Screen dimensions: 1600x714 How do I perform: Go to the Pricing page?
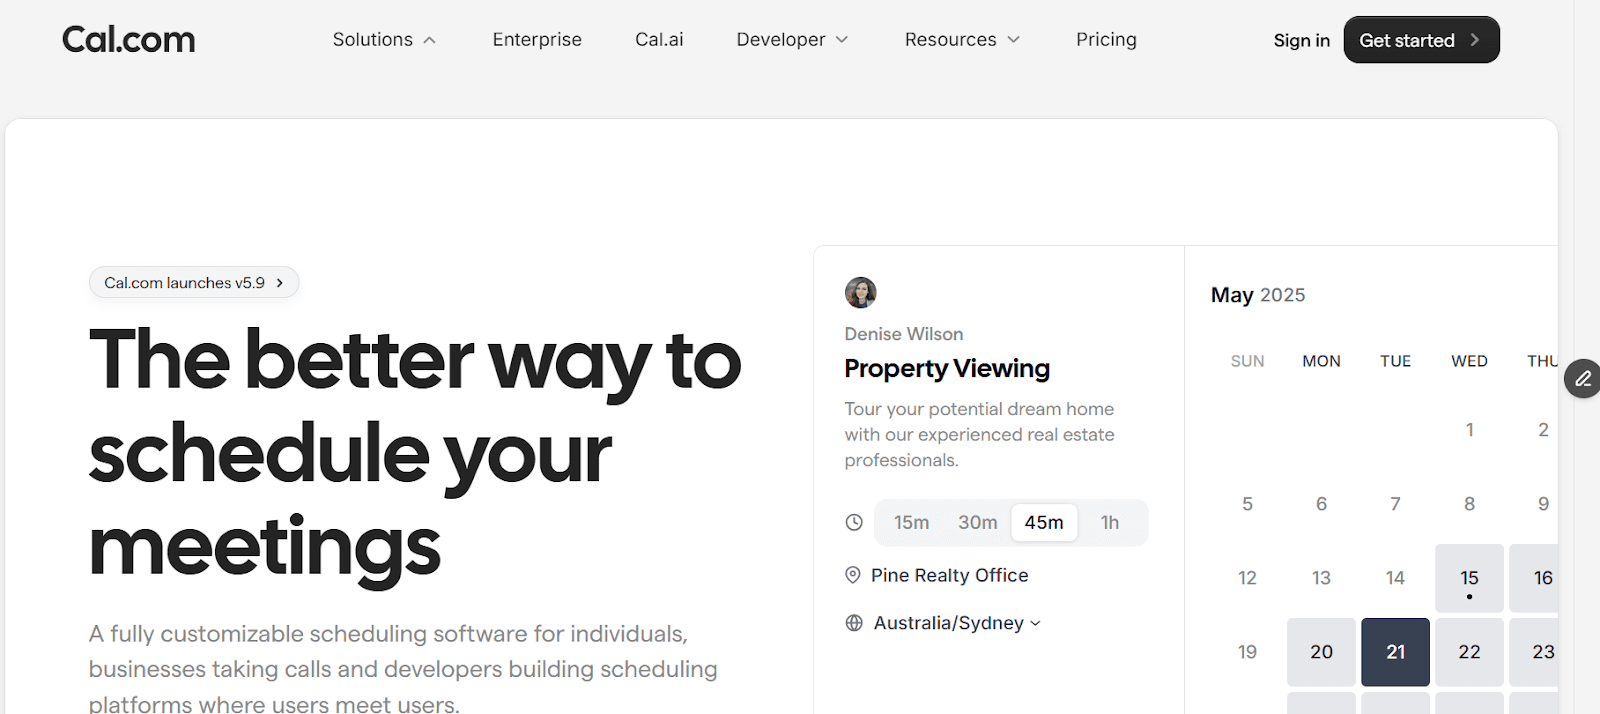tap(1106, 40)
